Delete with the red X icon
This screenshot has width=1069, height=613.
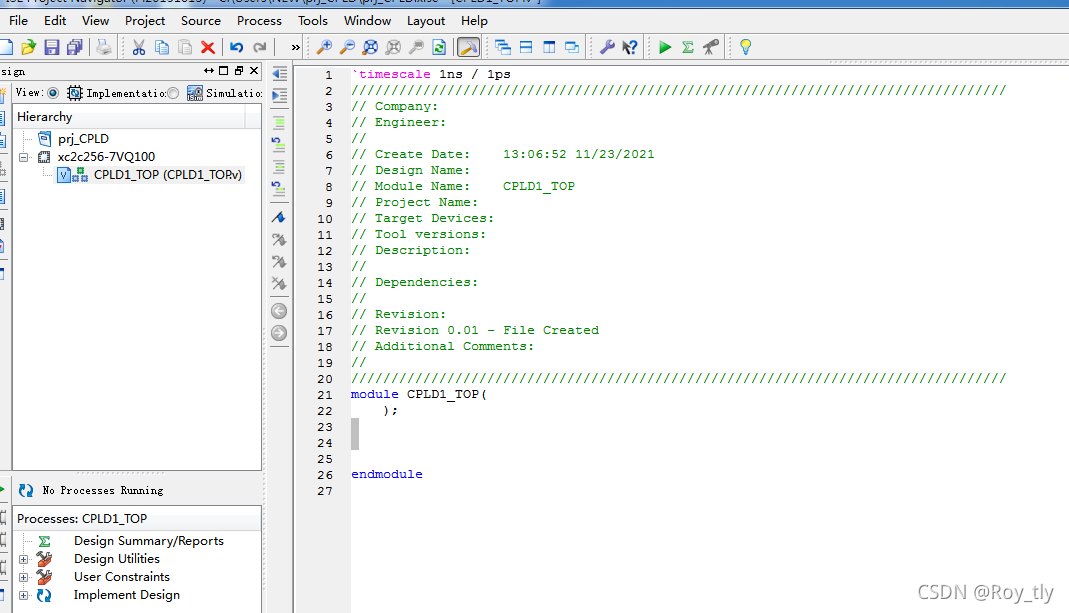[x=208, y=47]
